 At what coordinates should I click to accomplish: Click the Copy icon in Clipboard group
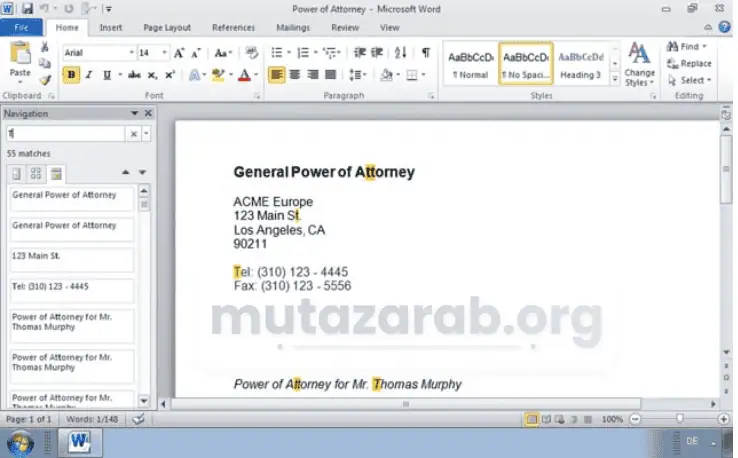tap(45, 63)
